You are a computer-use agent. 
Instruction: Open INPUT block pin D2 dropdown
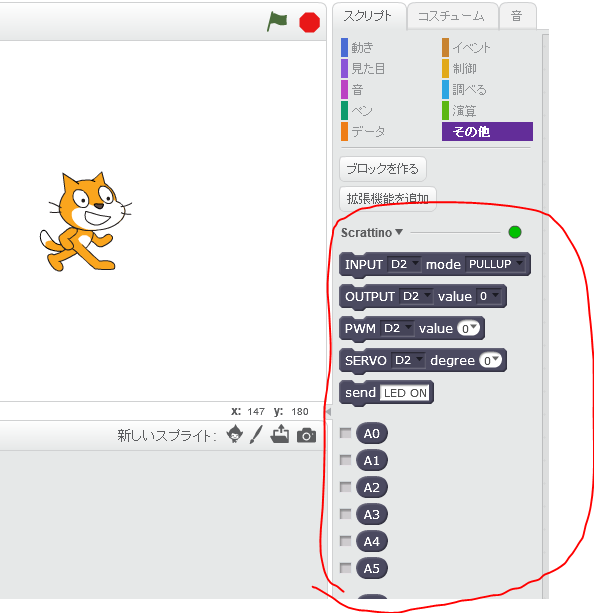pos(404,265)
